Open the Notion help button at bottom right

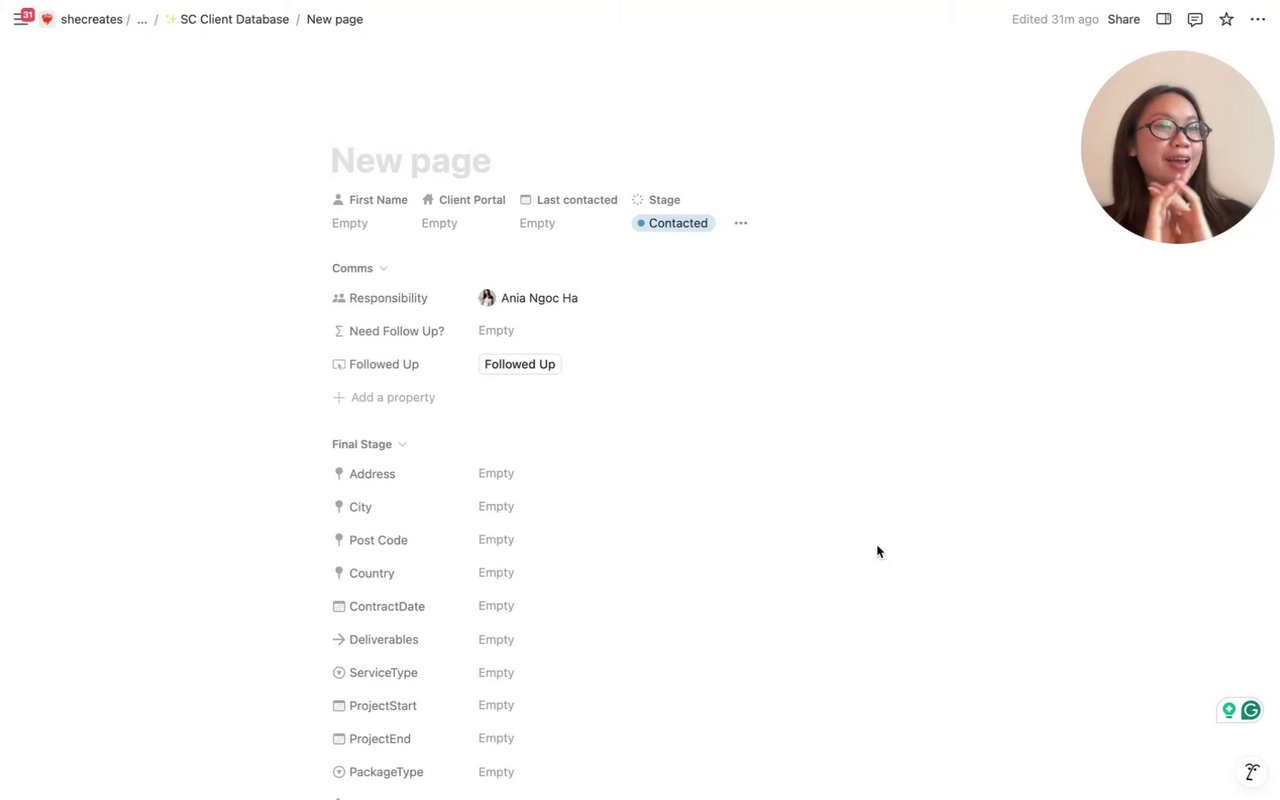pos(1252,772)
